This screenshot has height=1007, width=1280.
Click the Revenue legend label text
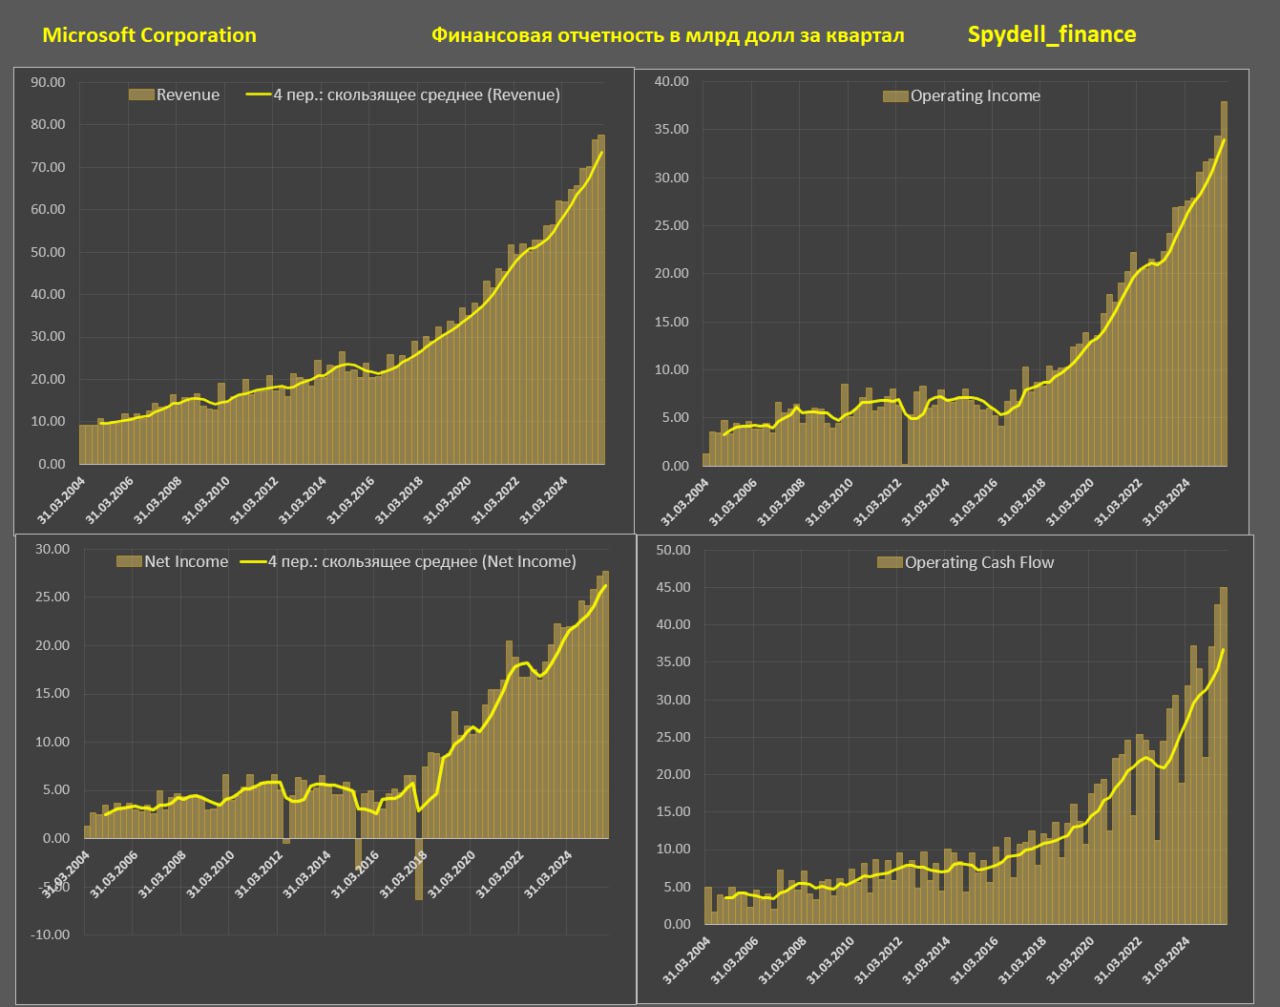(188, 95)
